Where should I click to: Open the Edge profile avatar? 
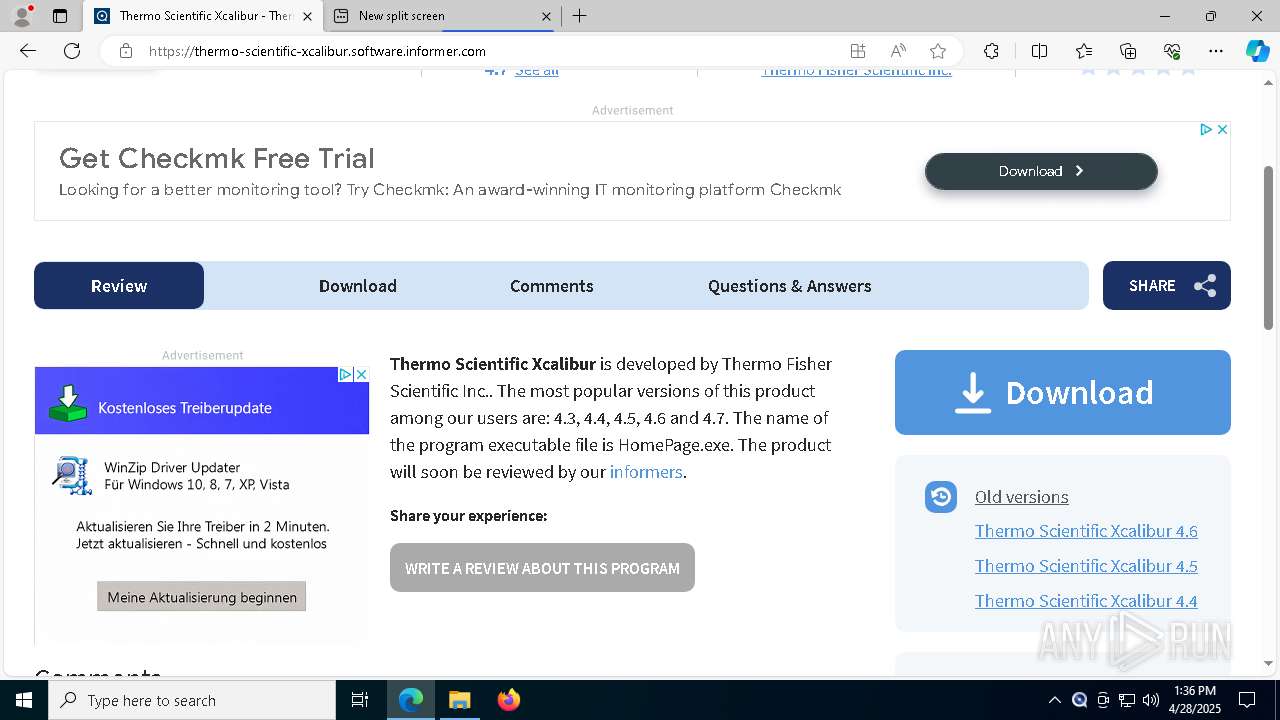[22, 15]
